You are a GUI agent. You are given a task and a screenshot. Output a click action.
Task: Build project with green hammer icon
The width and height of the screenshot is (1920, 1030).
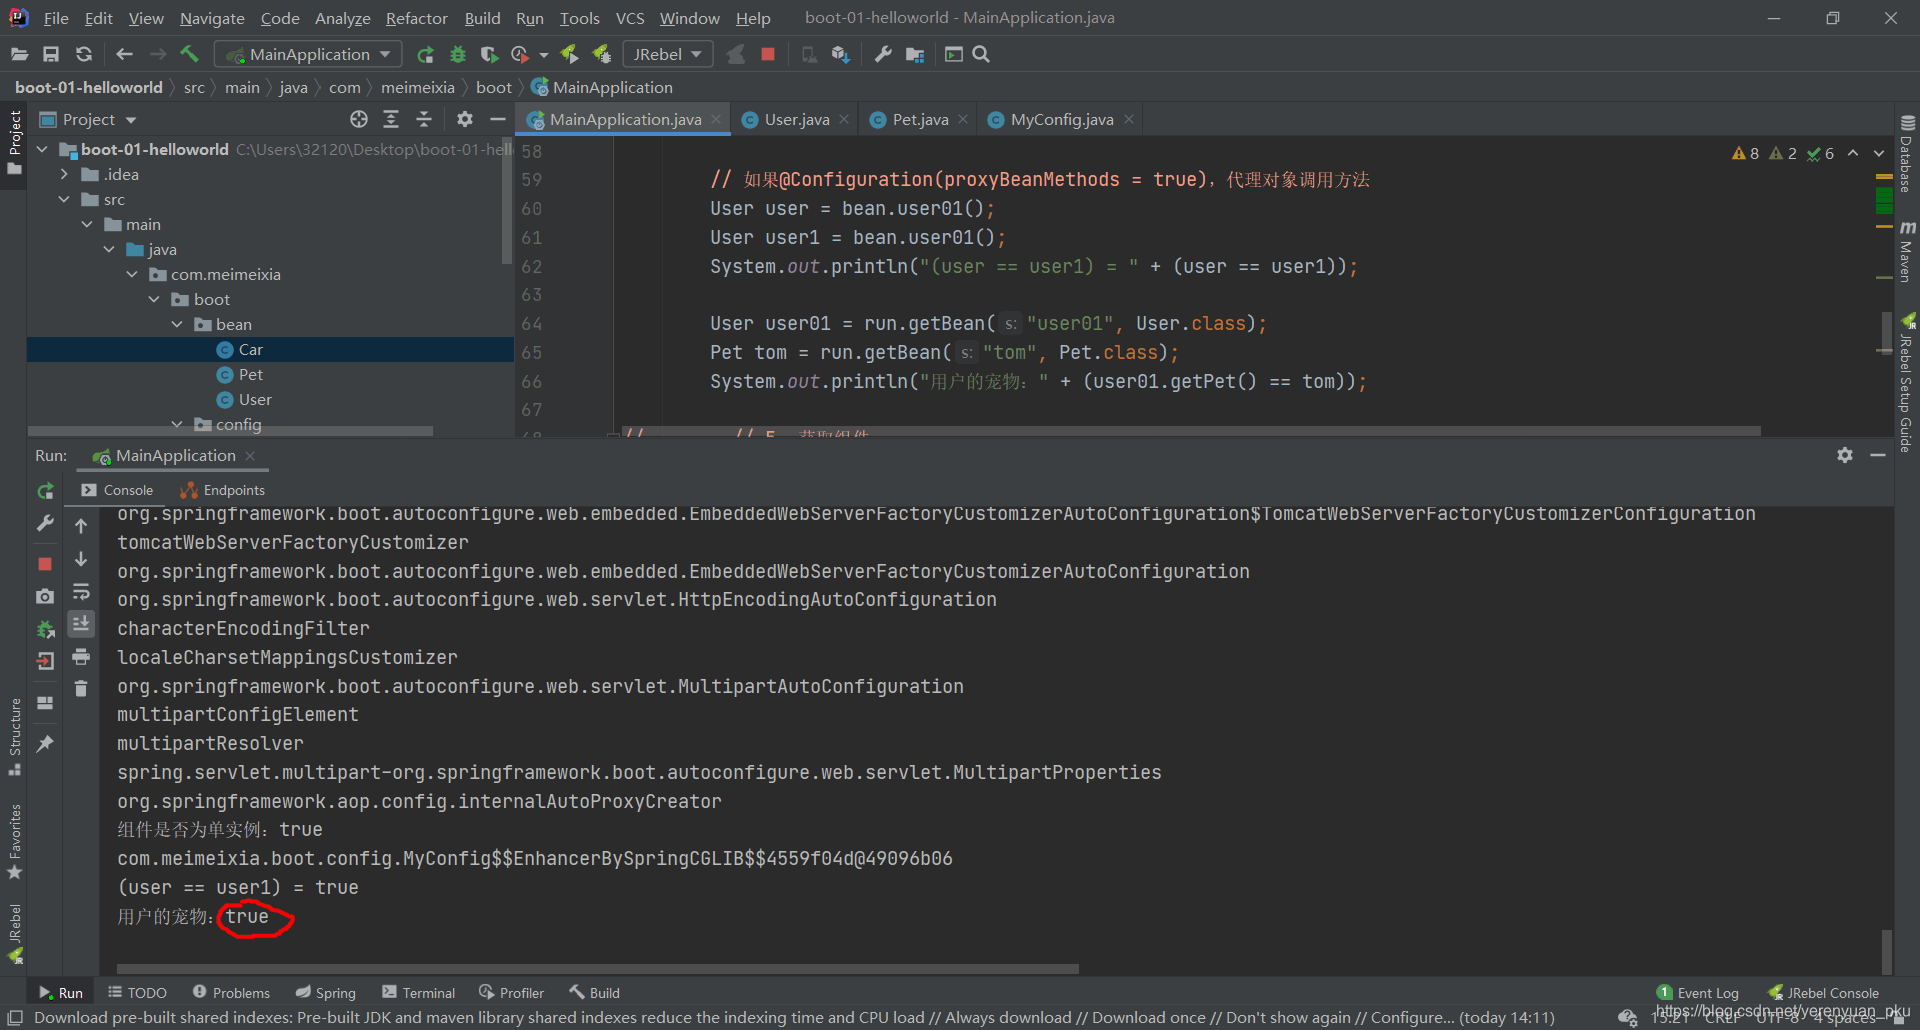coord(189,54)
